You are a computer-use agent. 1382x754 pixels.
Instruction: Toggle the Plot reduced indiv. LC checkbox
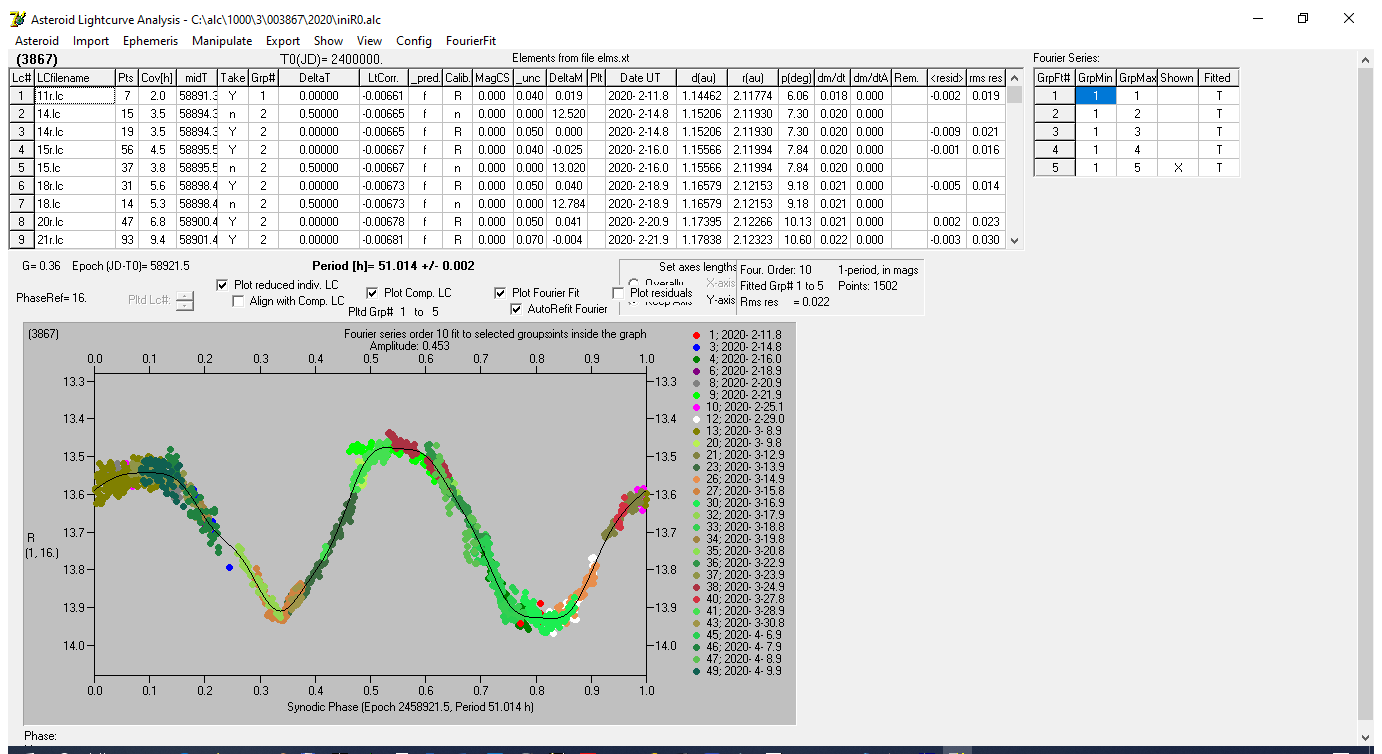222,285
